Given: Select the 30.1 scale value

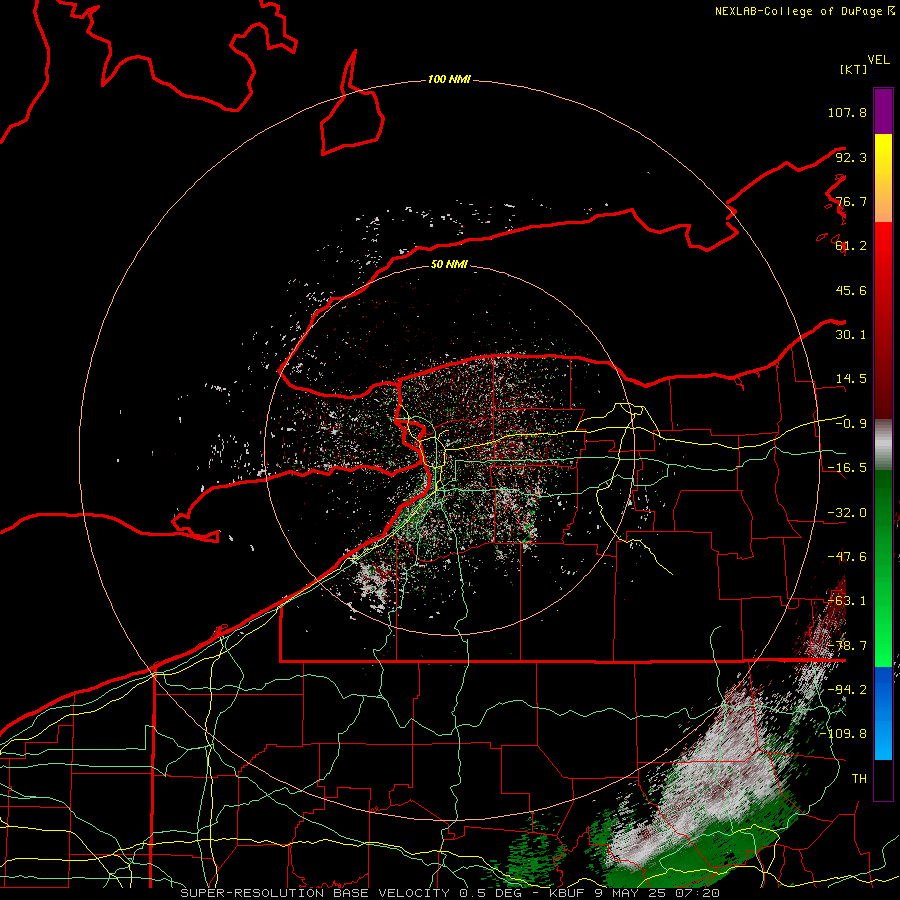Looking at the screenshot, I should 851,335.
